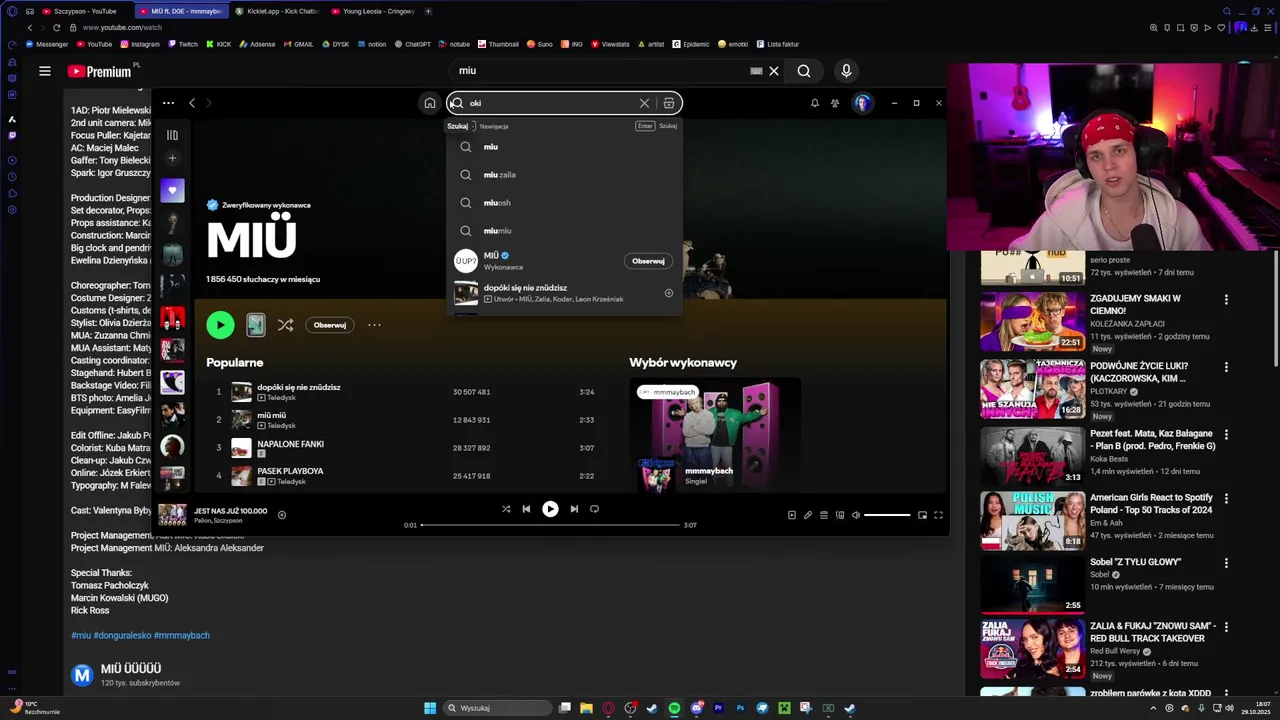Screen dimensions: 1280x720
Task: Toggle repeat in Spotify player
Action: [594, 509]
